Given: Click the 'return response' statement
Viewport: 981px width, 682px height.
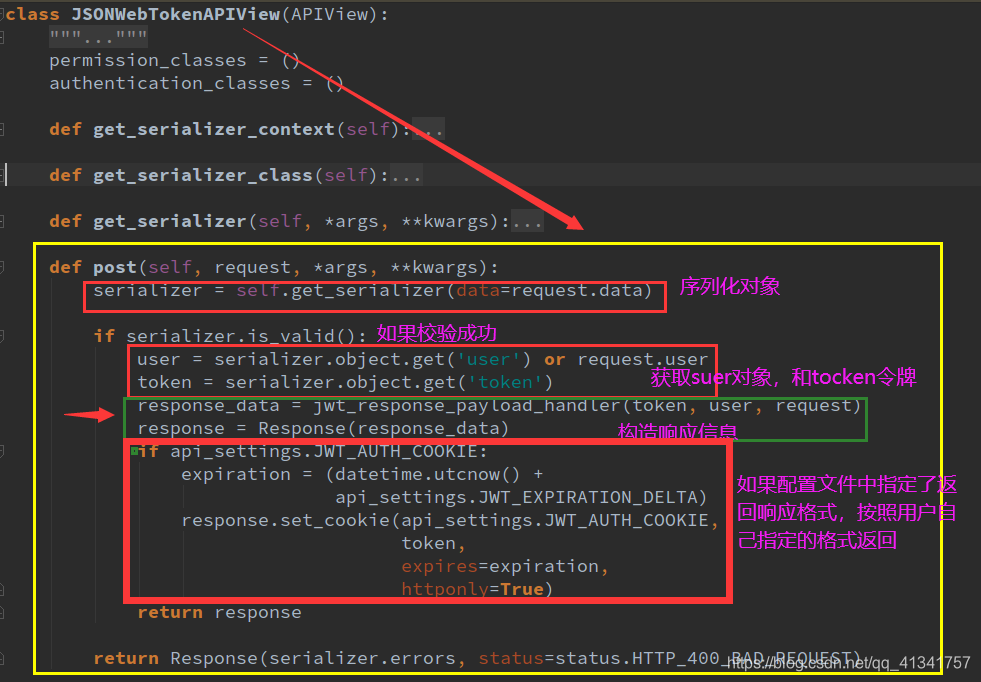Looking at the screenshot, I should coord(220,613).
